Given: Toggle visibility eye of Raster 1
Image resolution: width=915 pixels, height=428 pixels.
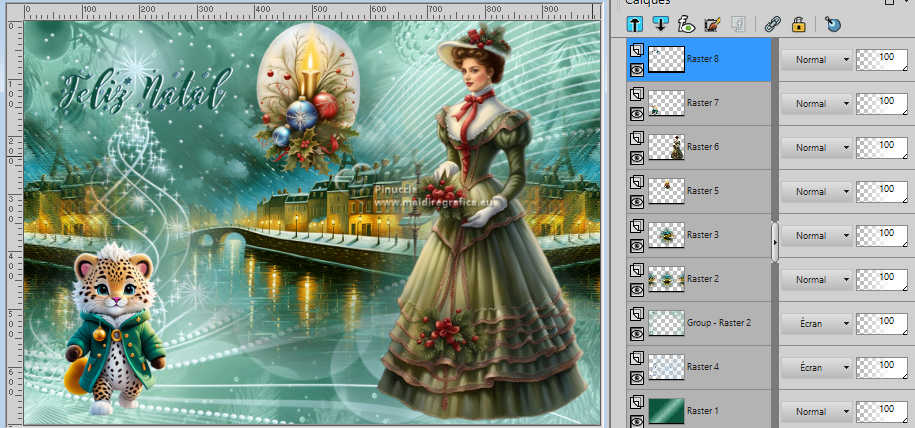Looking at the screenshot, I should [x=637, y=420].
